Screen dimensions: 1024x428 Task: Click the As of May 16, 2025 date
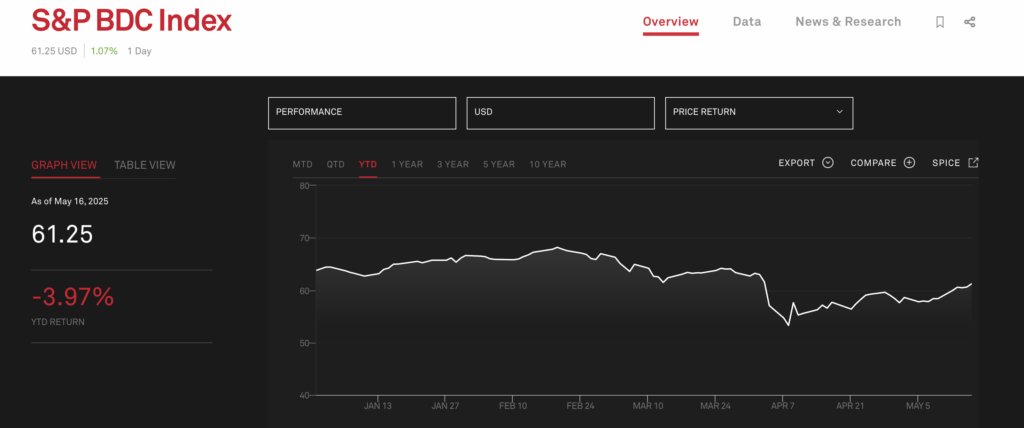tap(70, 201)
